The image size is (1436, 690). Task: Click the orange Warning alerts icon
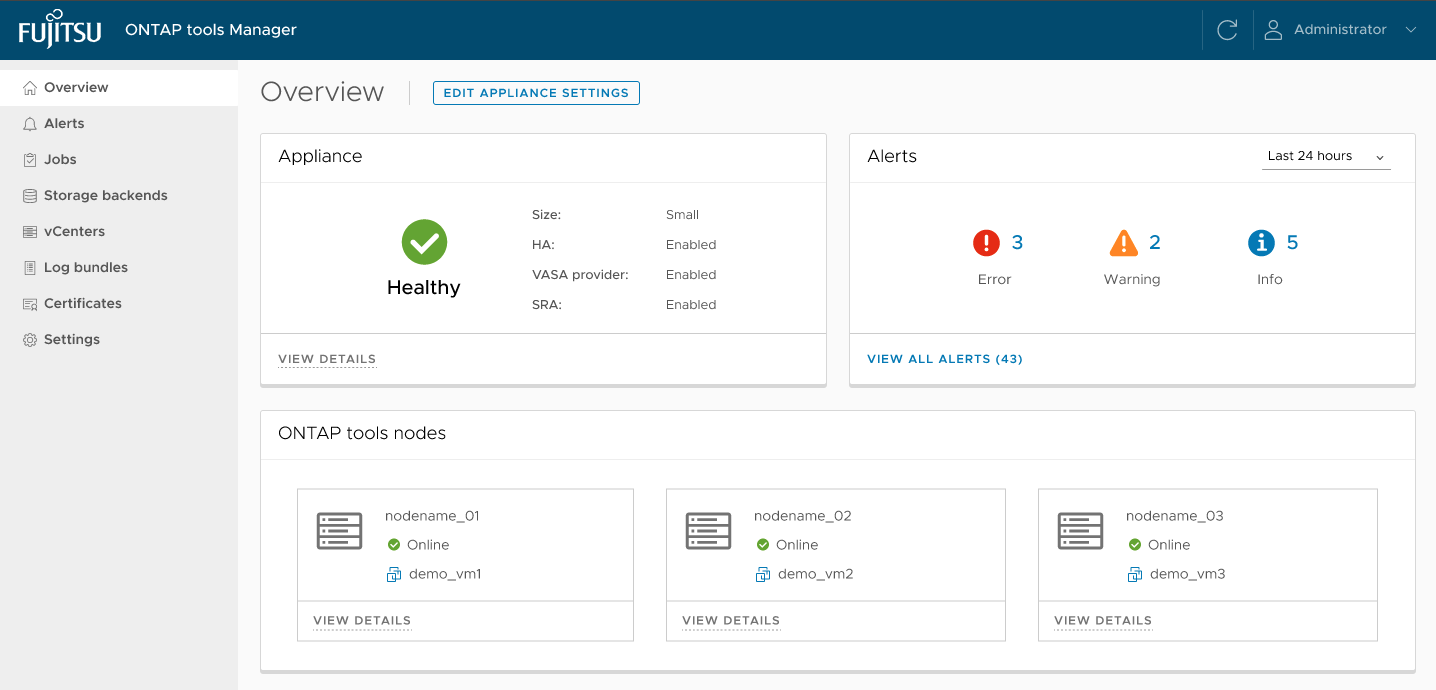[1125, 242]
